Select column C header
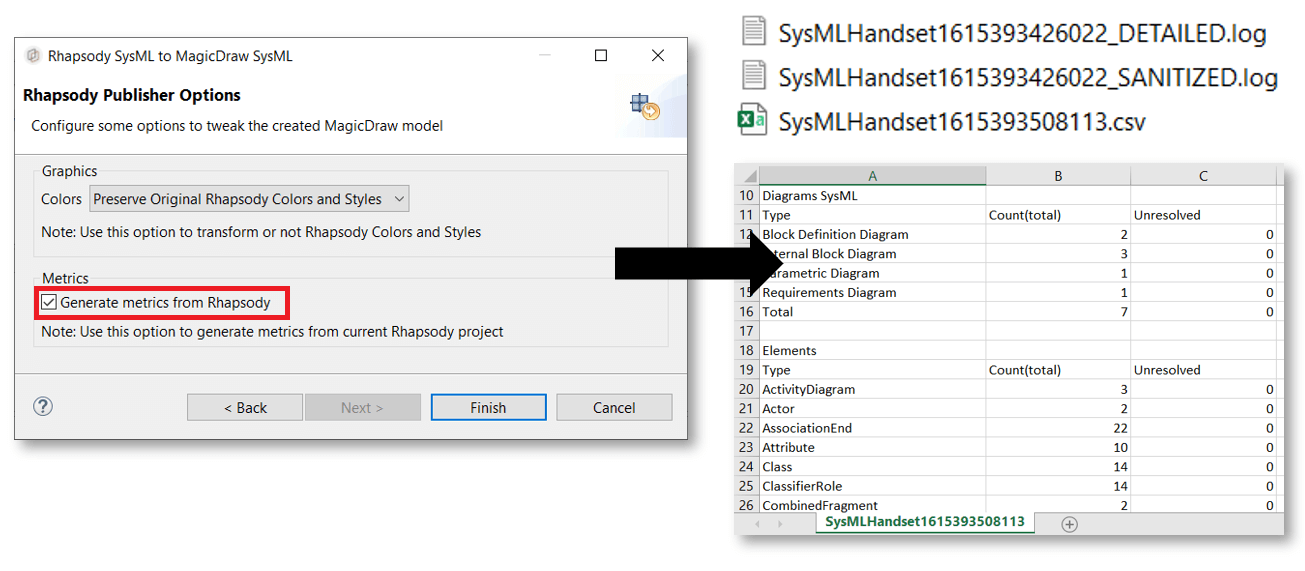 1203,176
